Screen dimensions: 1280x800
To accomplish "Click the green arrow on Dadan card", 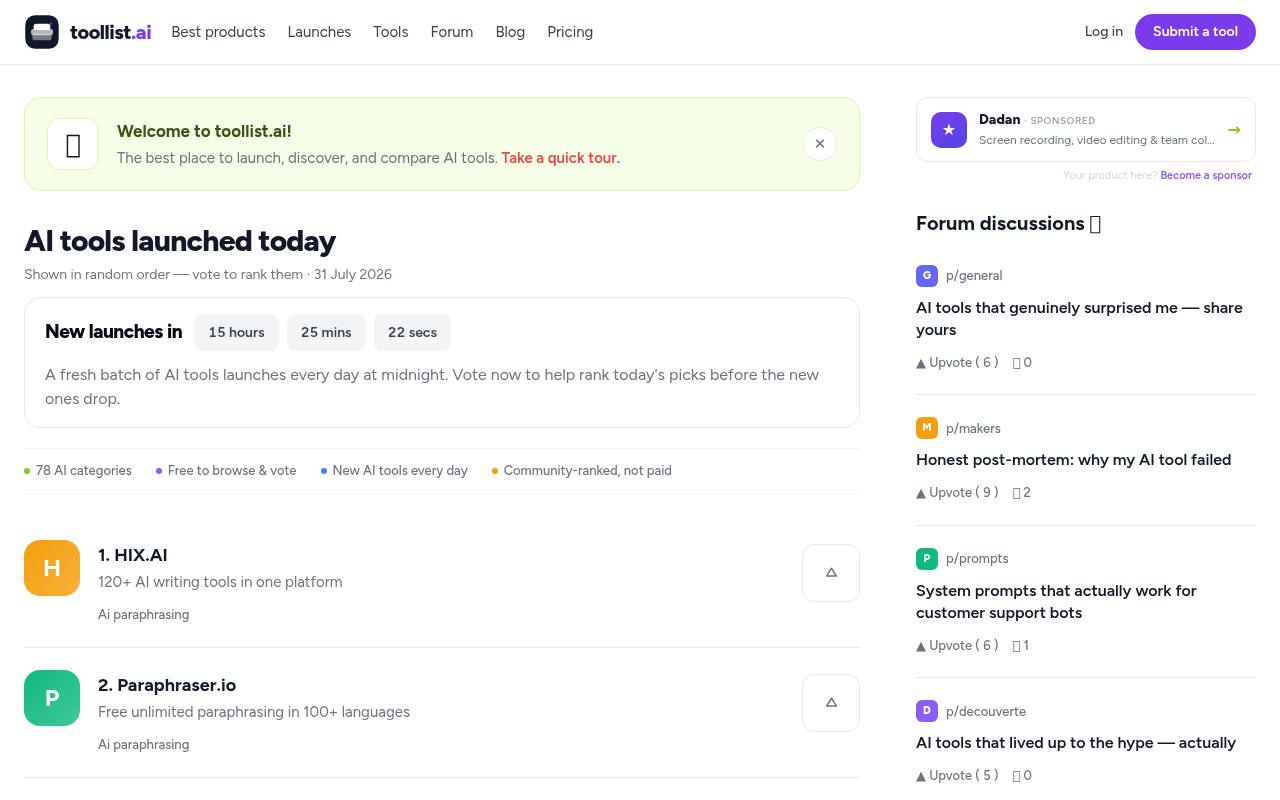I will (1234, 130).
